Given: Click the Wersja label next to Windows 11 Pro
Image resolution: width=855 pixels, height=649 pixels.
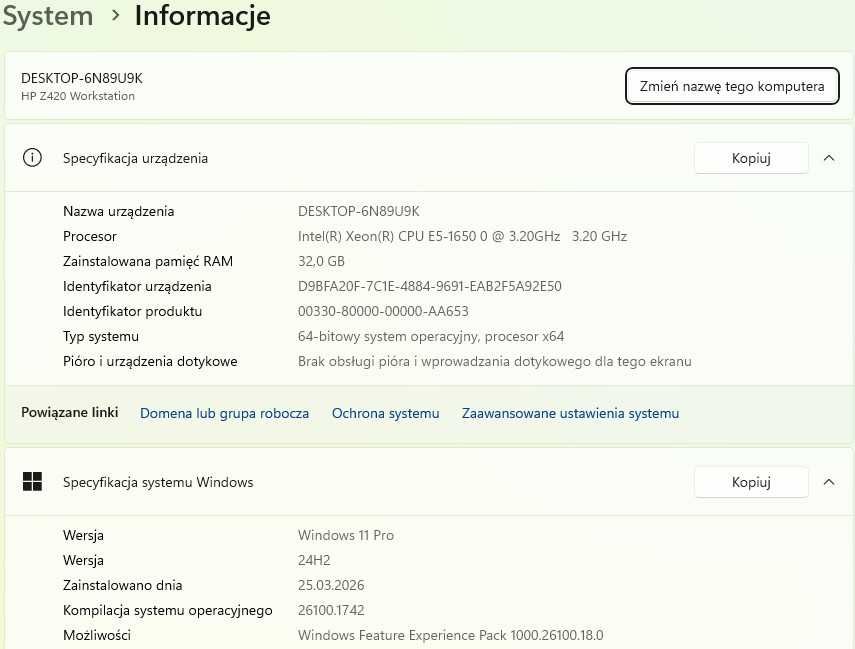Looking at the screenshot, I should [83, 535].
